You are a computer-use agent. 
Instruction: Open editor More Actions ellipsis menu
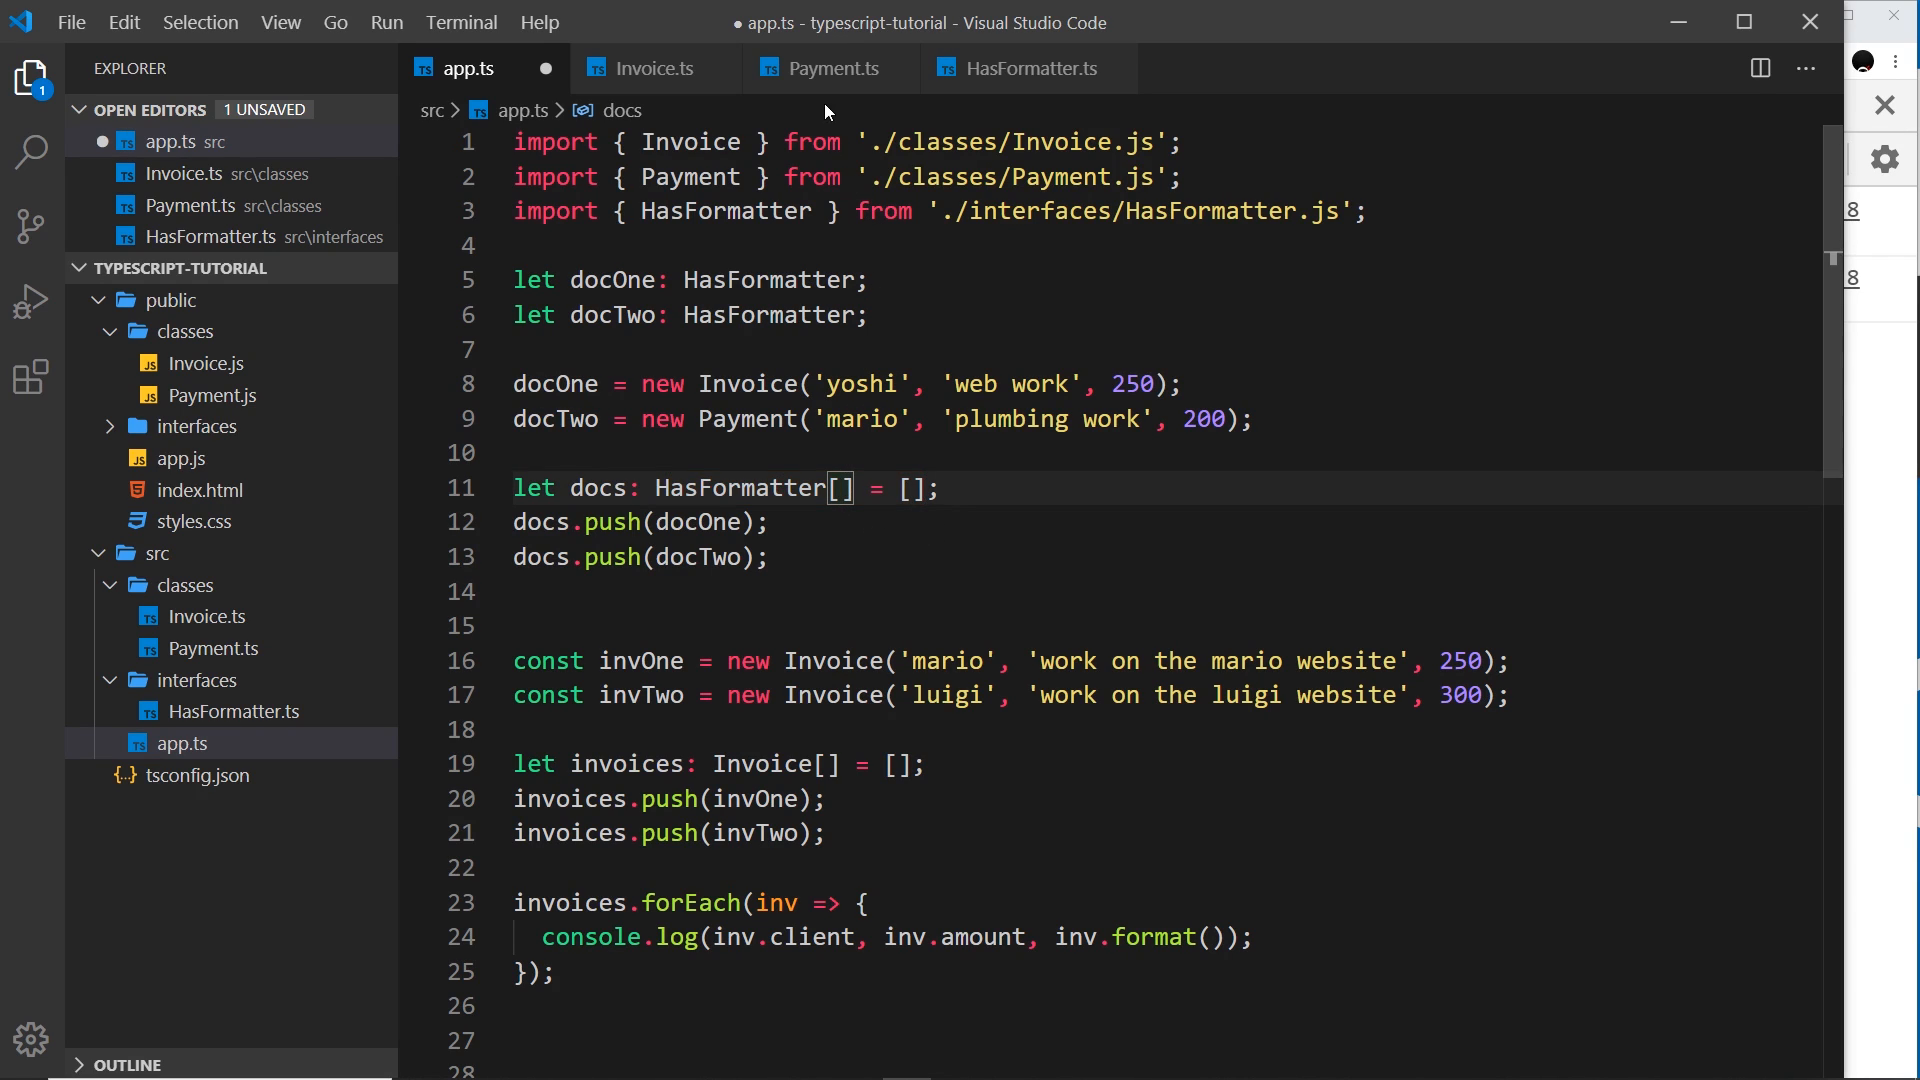(1806, 68)
